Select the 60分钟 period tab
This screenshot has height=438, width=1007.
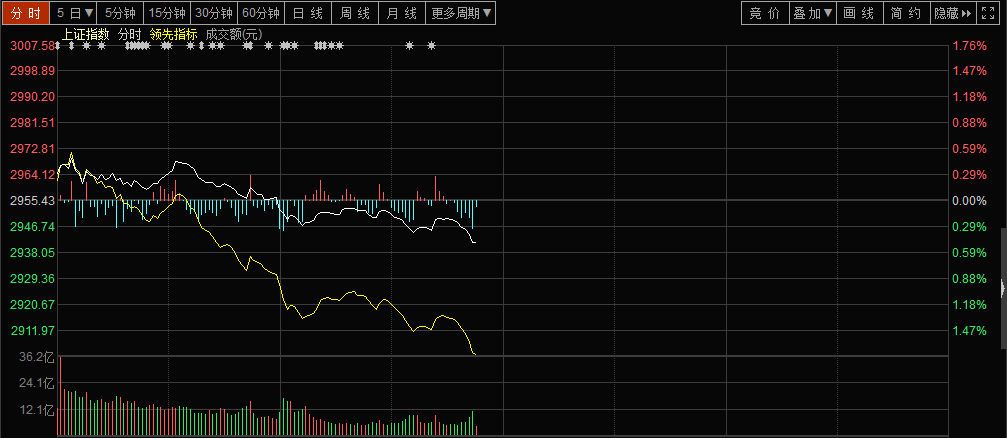pos(262,13)
